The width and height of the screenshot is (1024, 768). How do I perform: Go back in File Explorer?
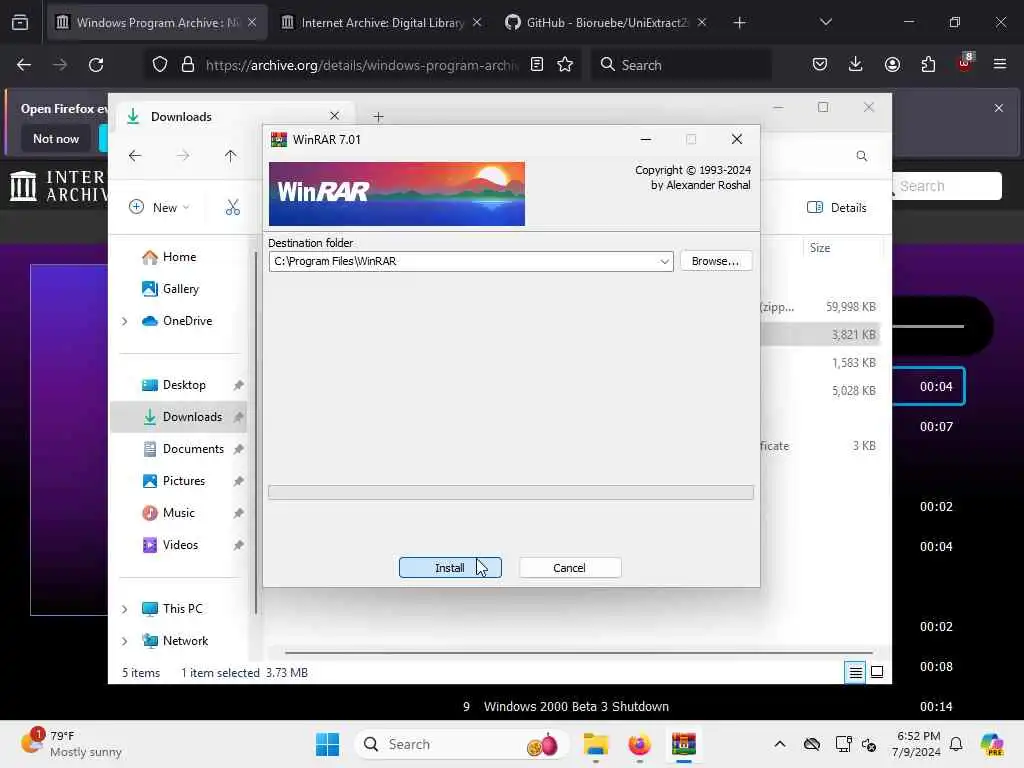(x=135, y=155)
